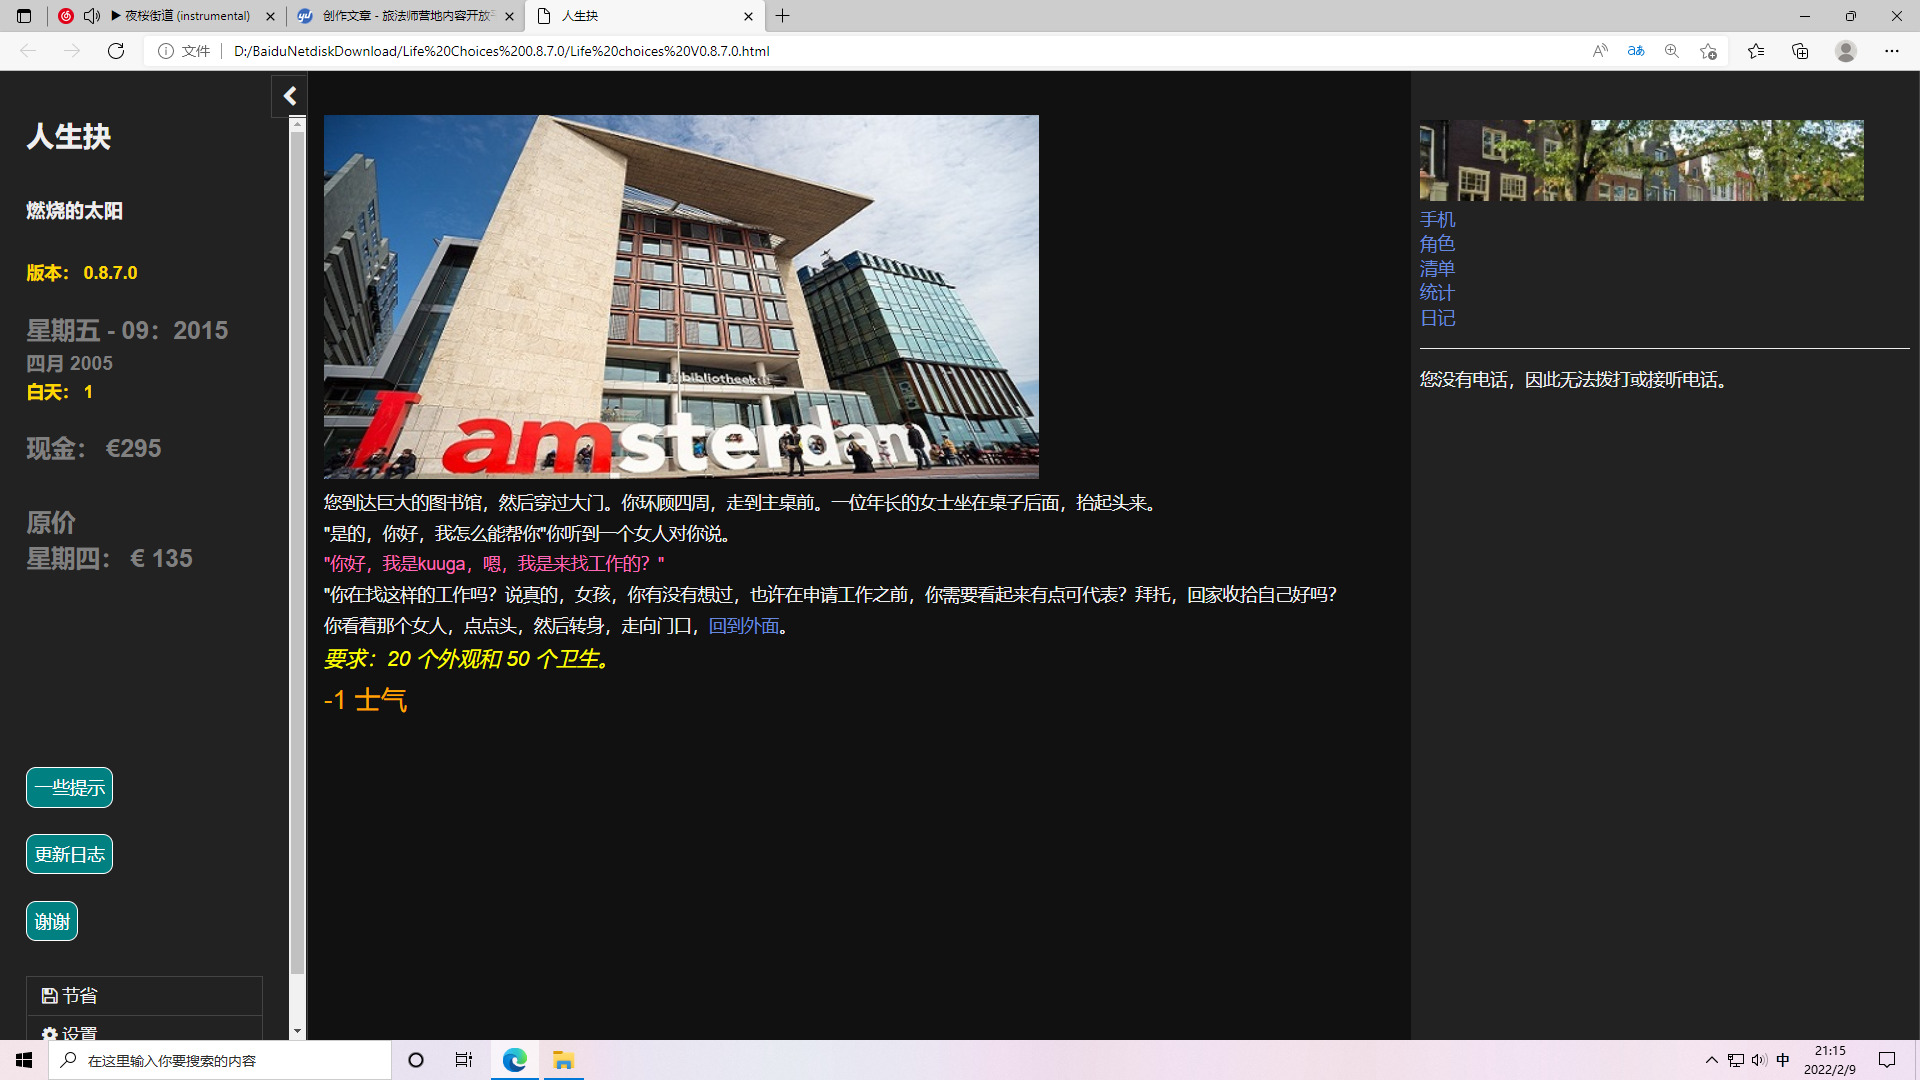Mute the tab's audio speaker icon
The width and height of the screenshot is (1920, 1080).
tap(92, 16)
